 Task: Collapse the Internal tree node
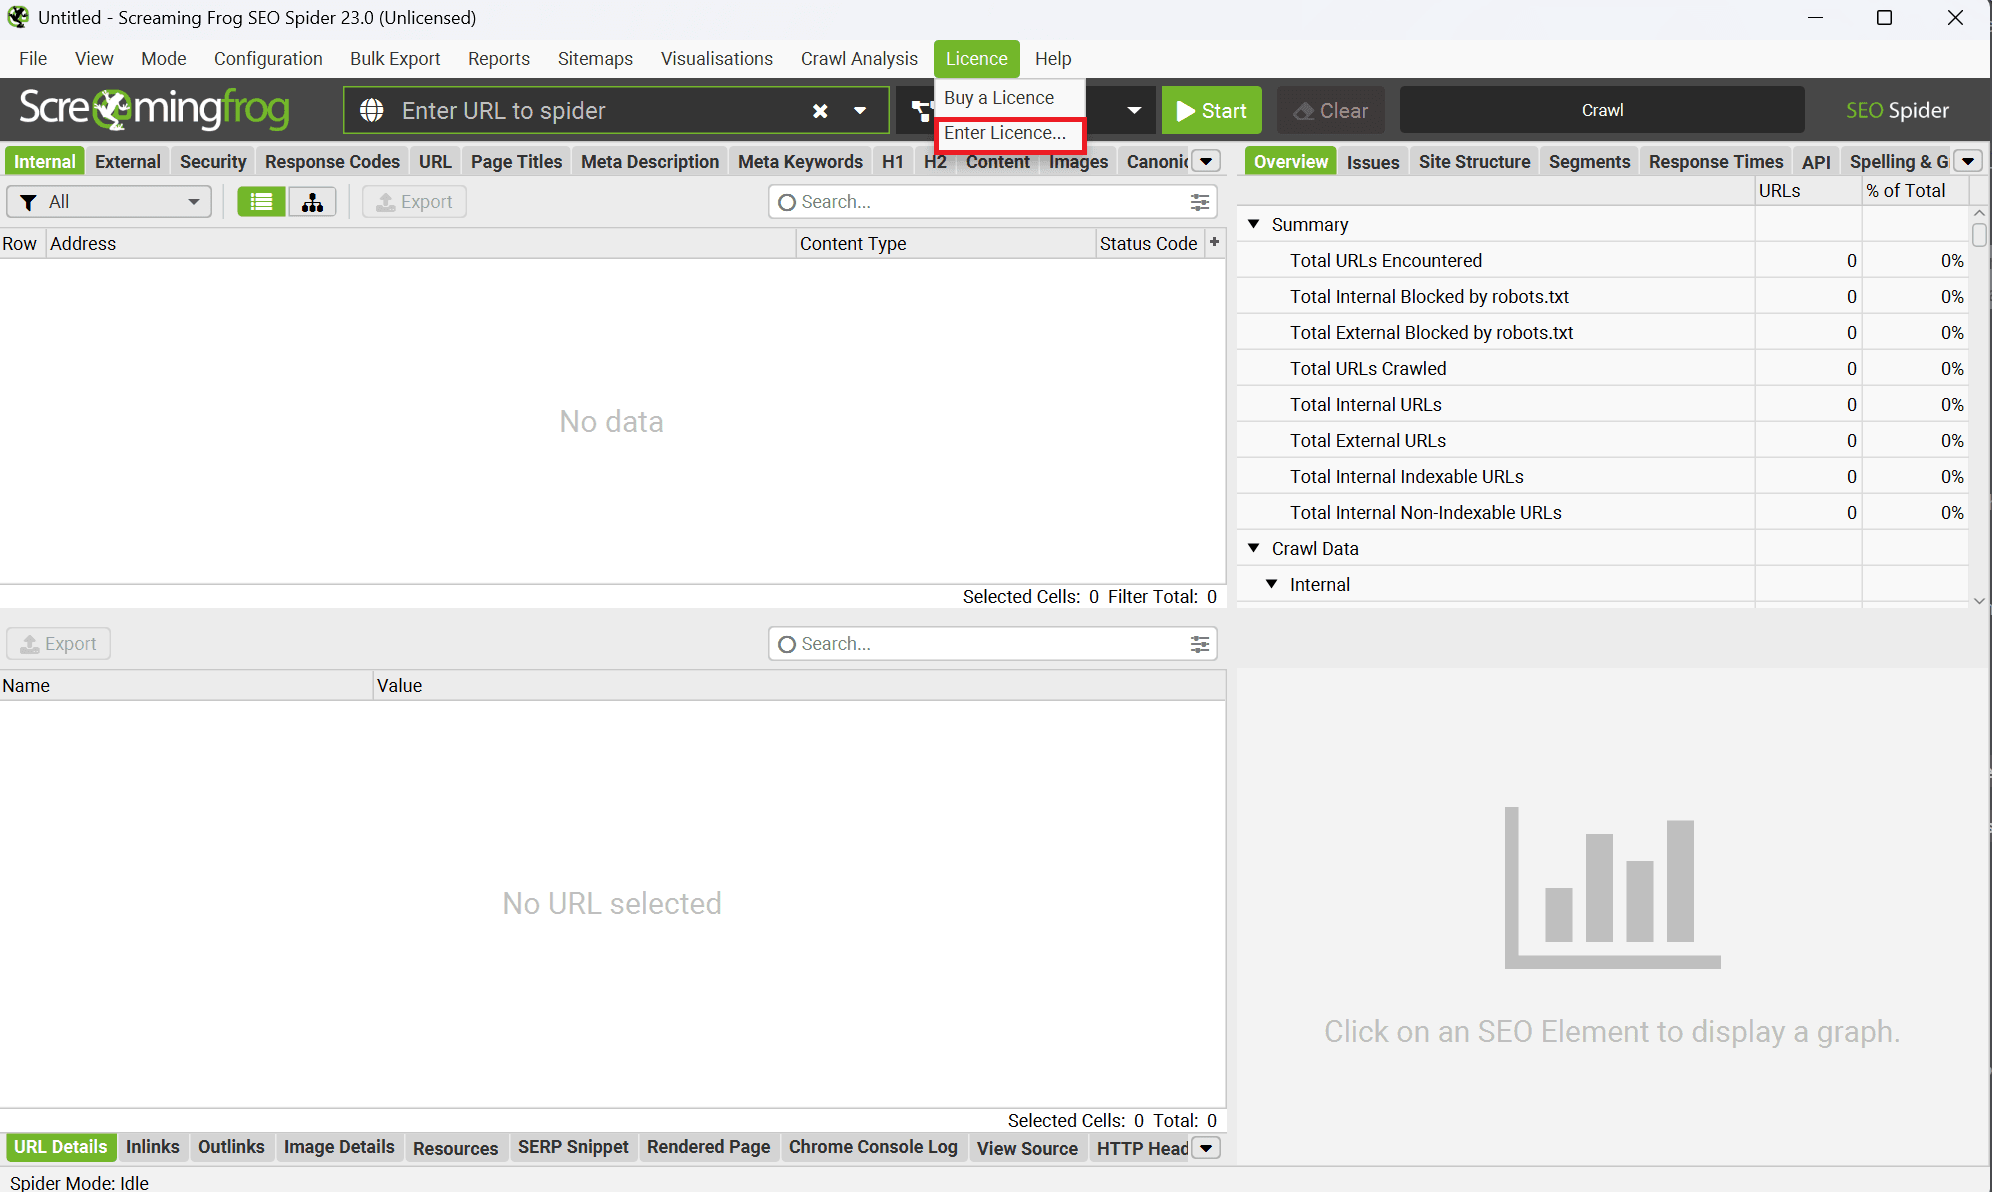[1272, 584]
